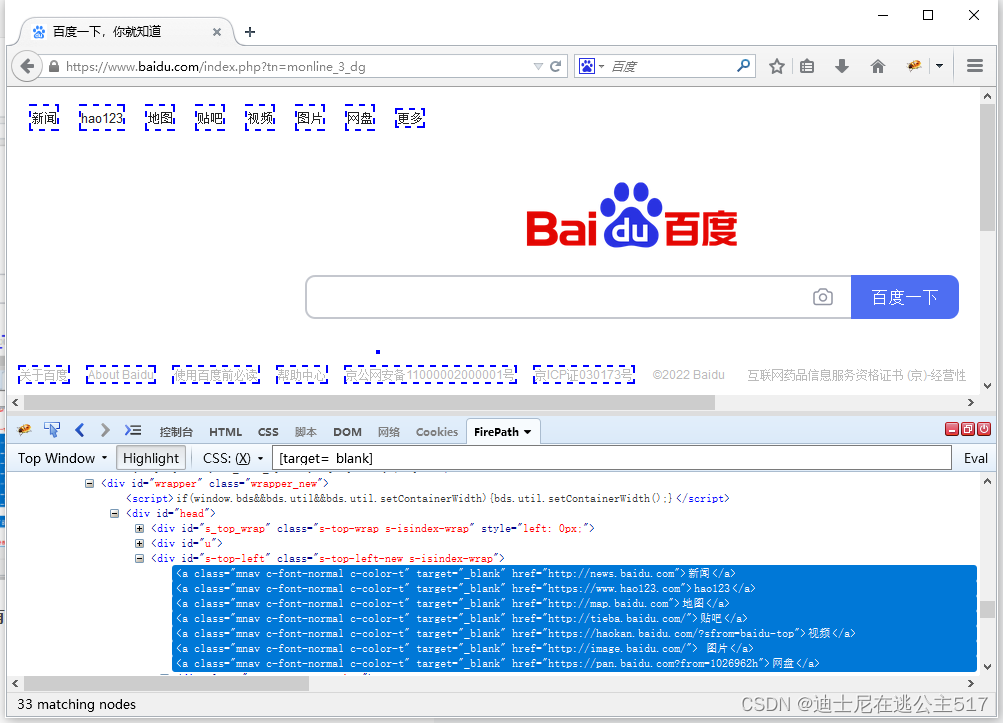Click the Firebug panel horizontal scrollbar
This screenshot has height=723, width=1003.
tap(166, 683)
